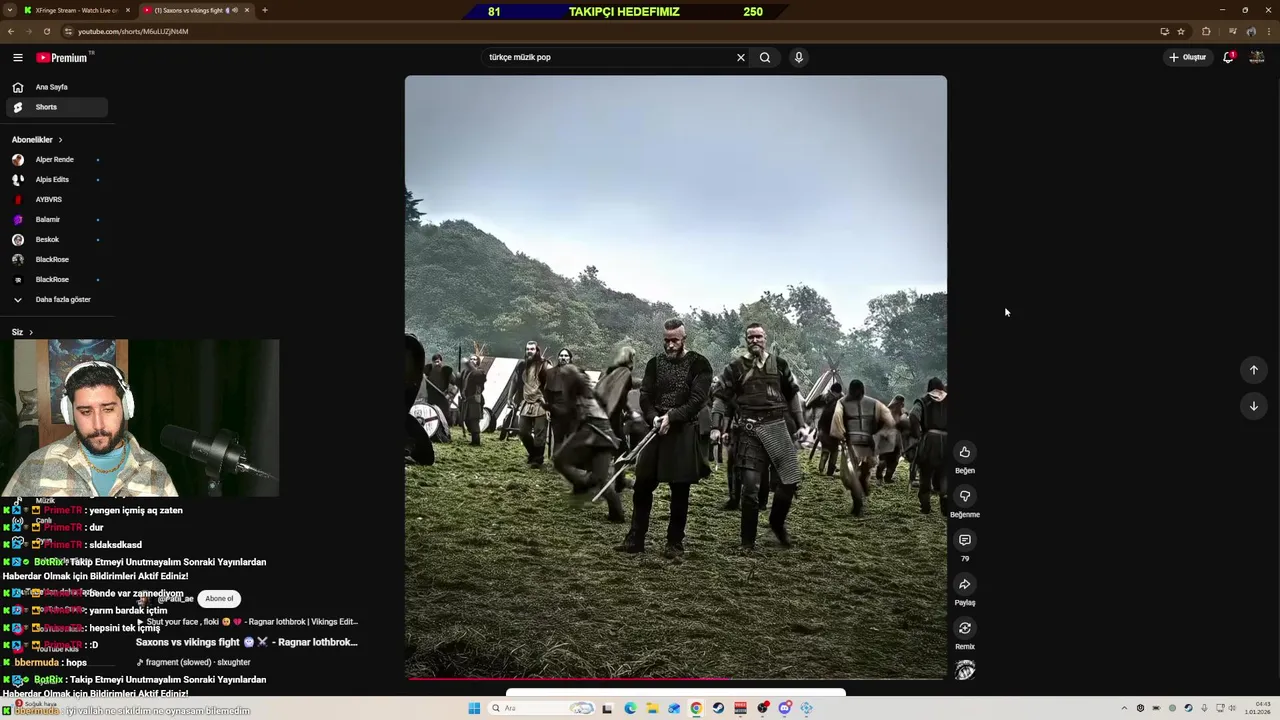Start voice search with the microphone icon
Viewport: 1280px width, 720px height.
(798, 57)
